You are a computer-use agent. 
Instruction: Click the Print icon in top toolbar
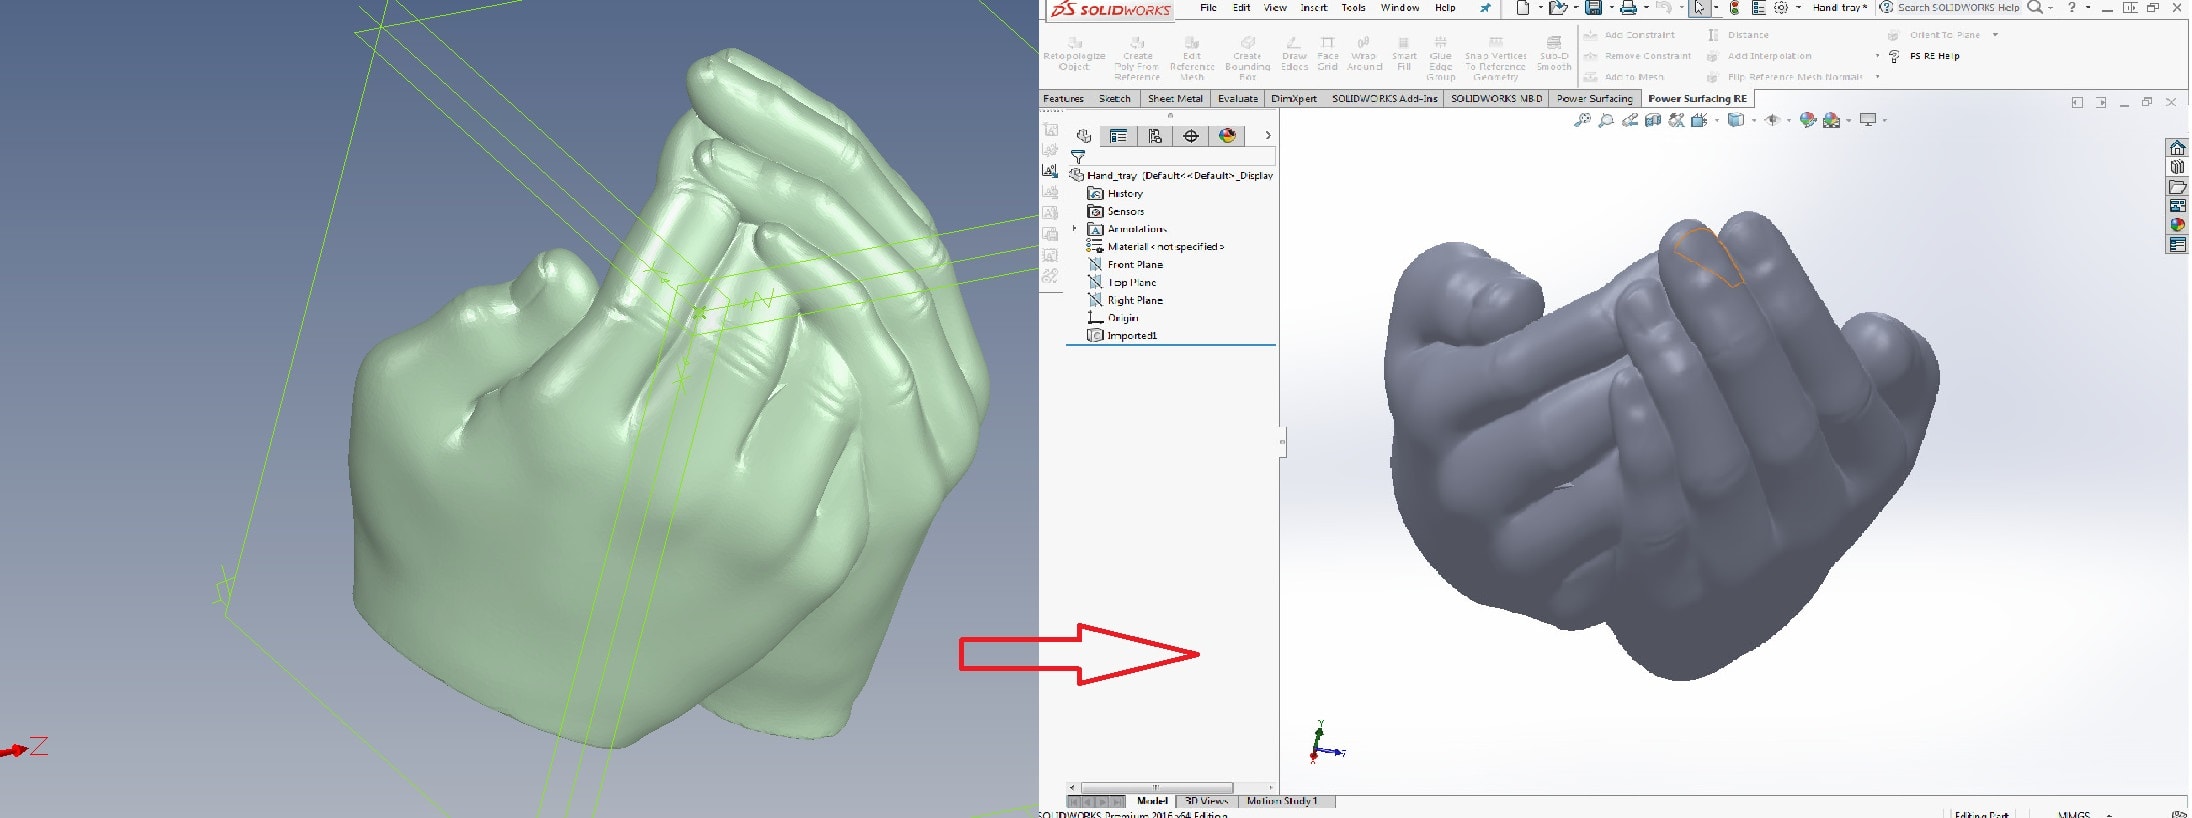tap(1628, 8)
